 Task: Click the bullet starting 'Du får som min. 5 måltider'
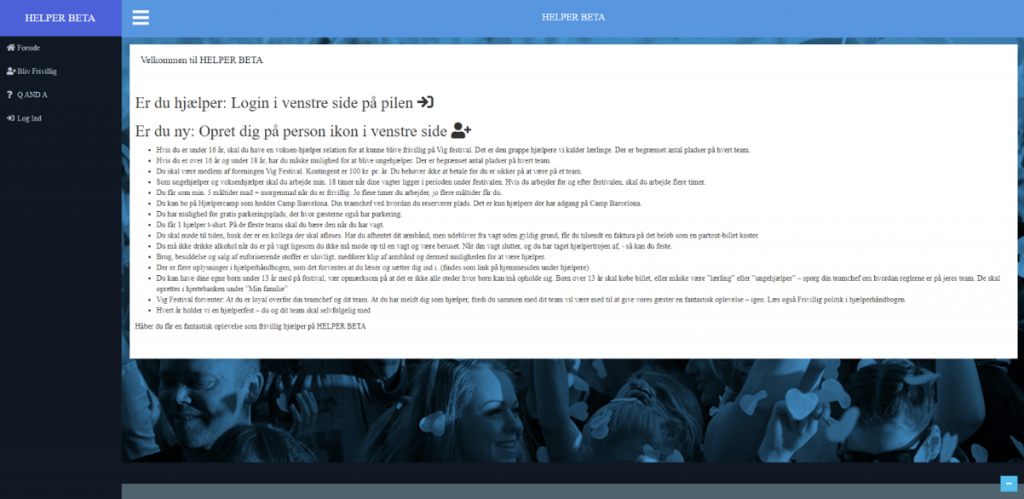pos(330,193)
